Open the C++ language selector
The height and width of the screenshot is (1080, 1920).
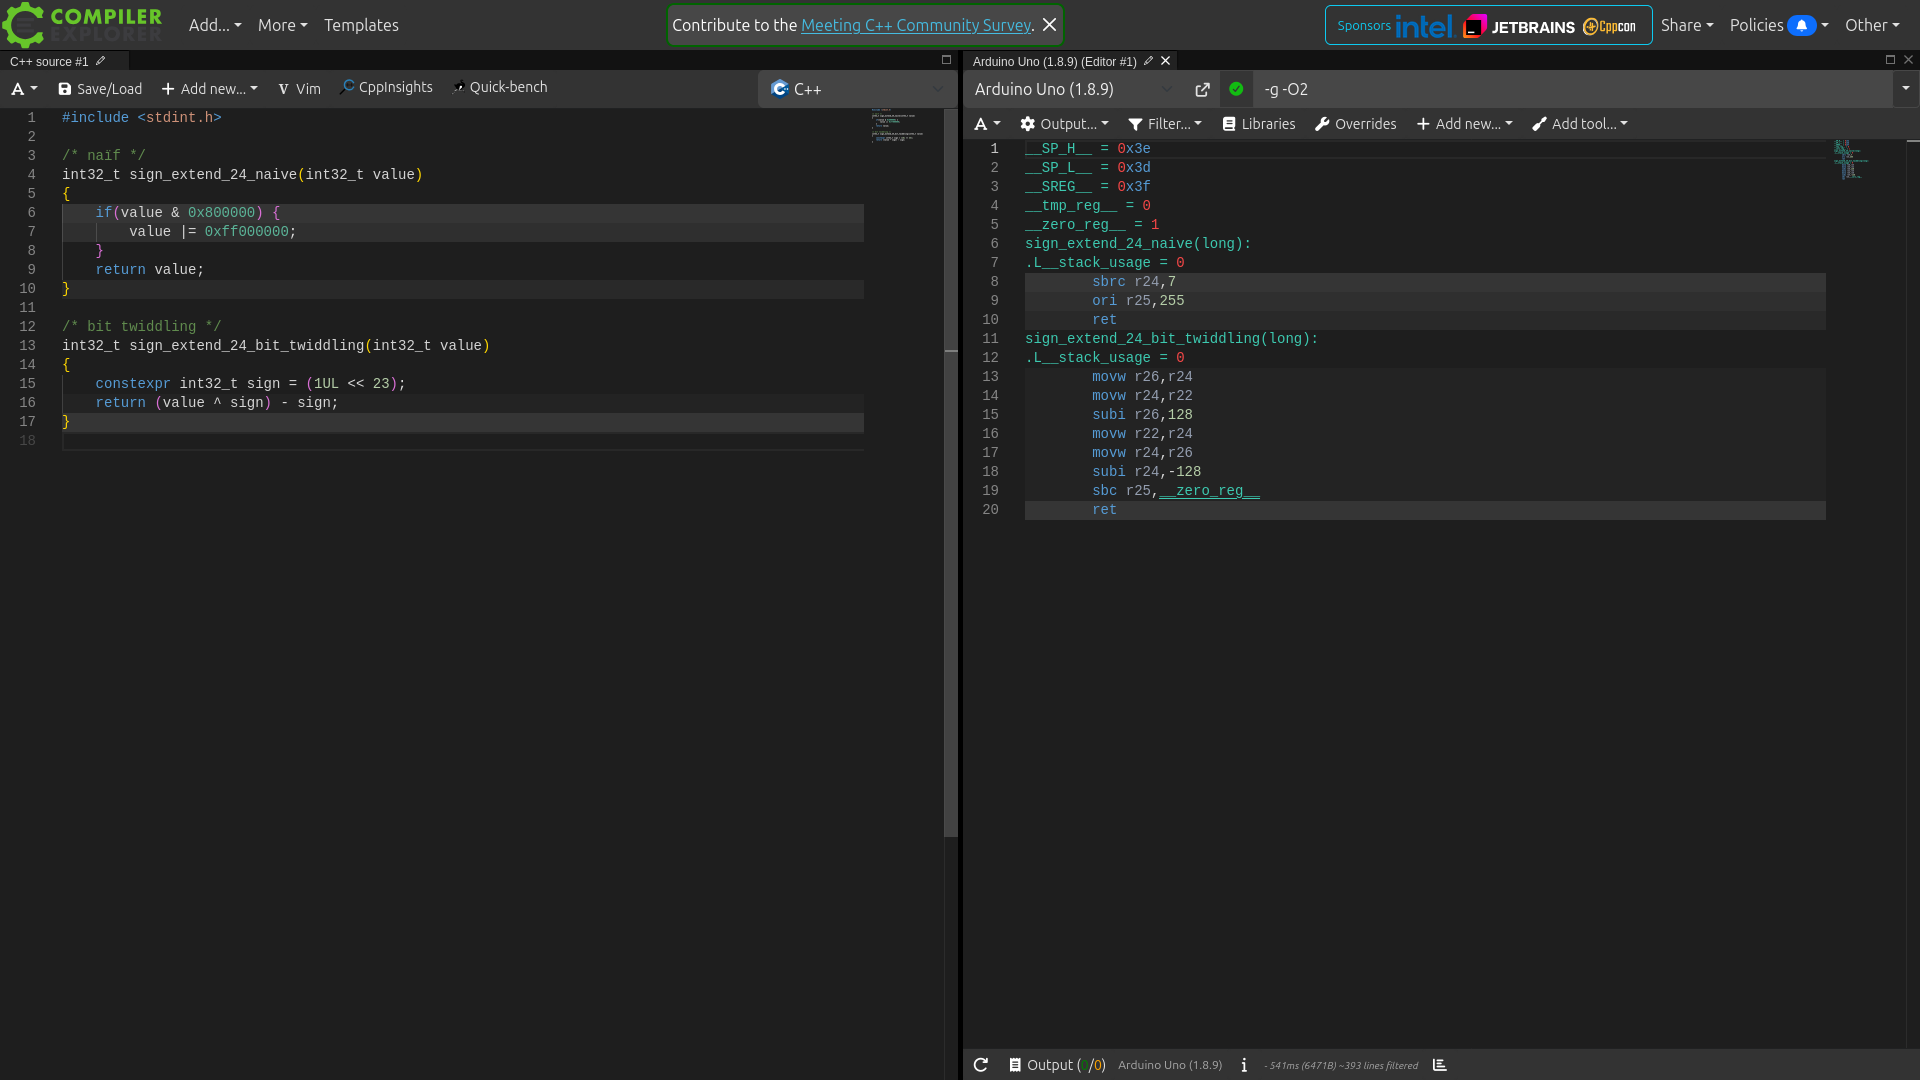pyautogui.click(x=857, y=89)
